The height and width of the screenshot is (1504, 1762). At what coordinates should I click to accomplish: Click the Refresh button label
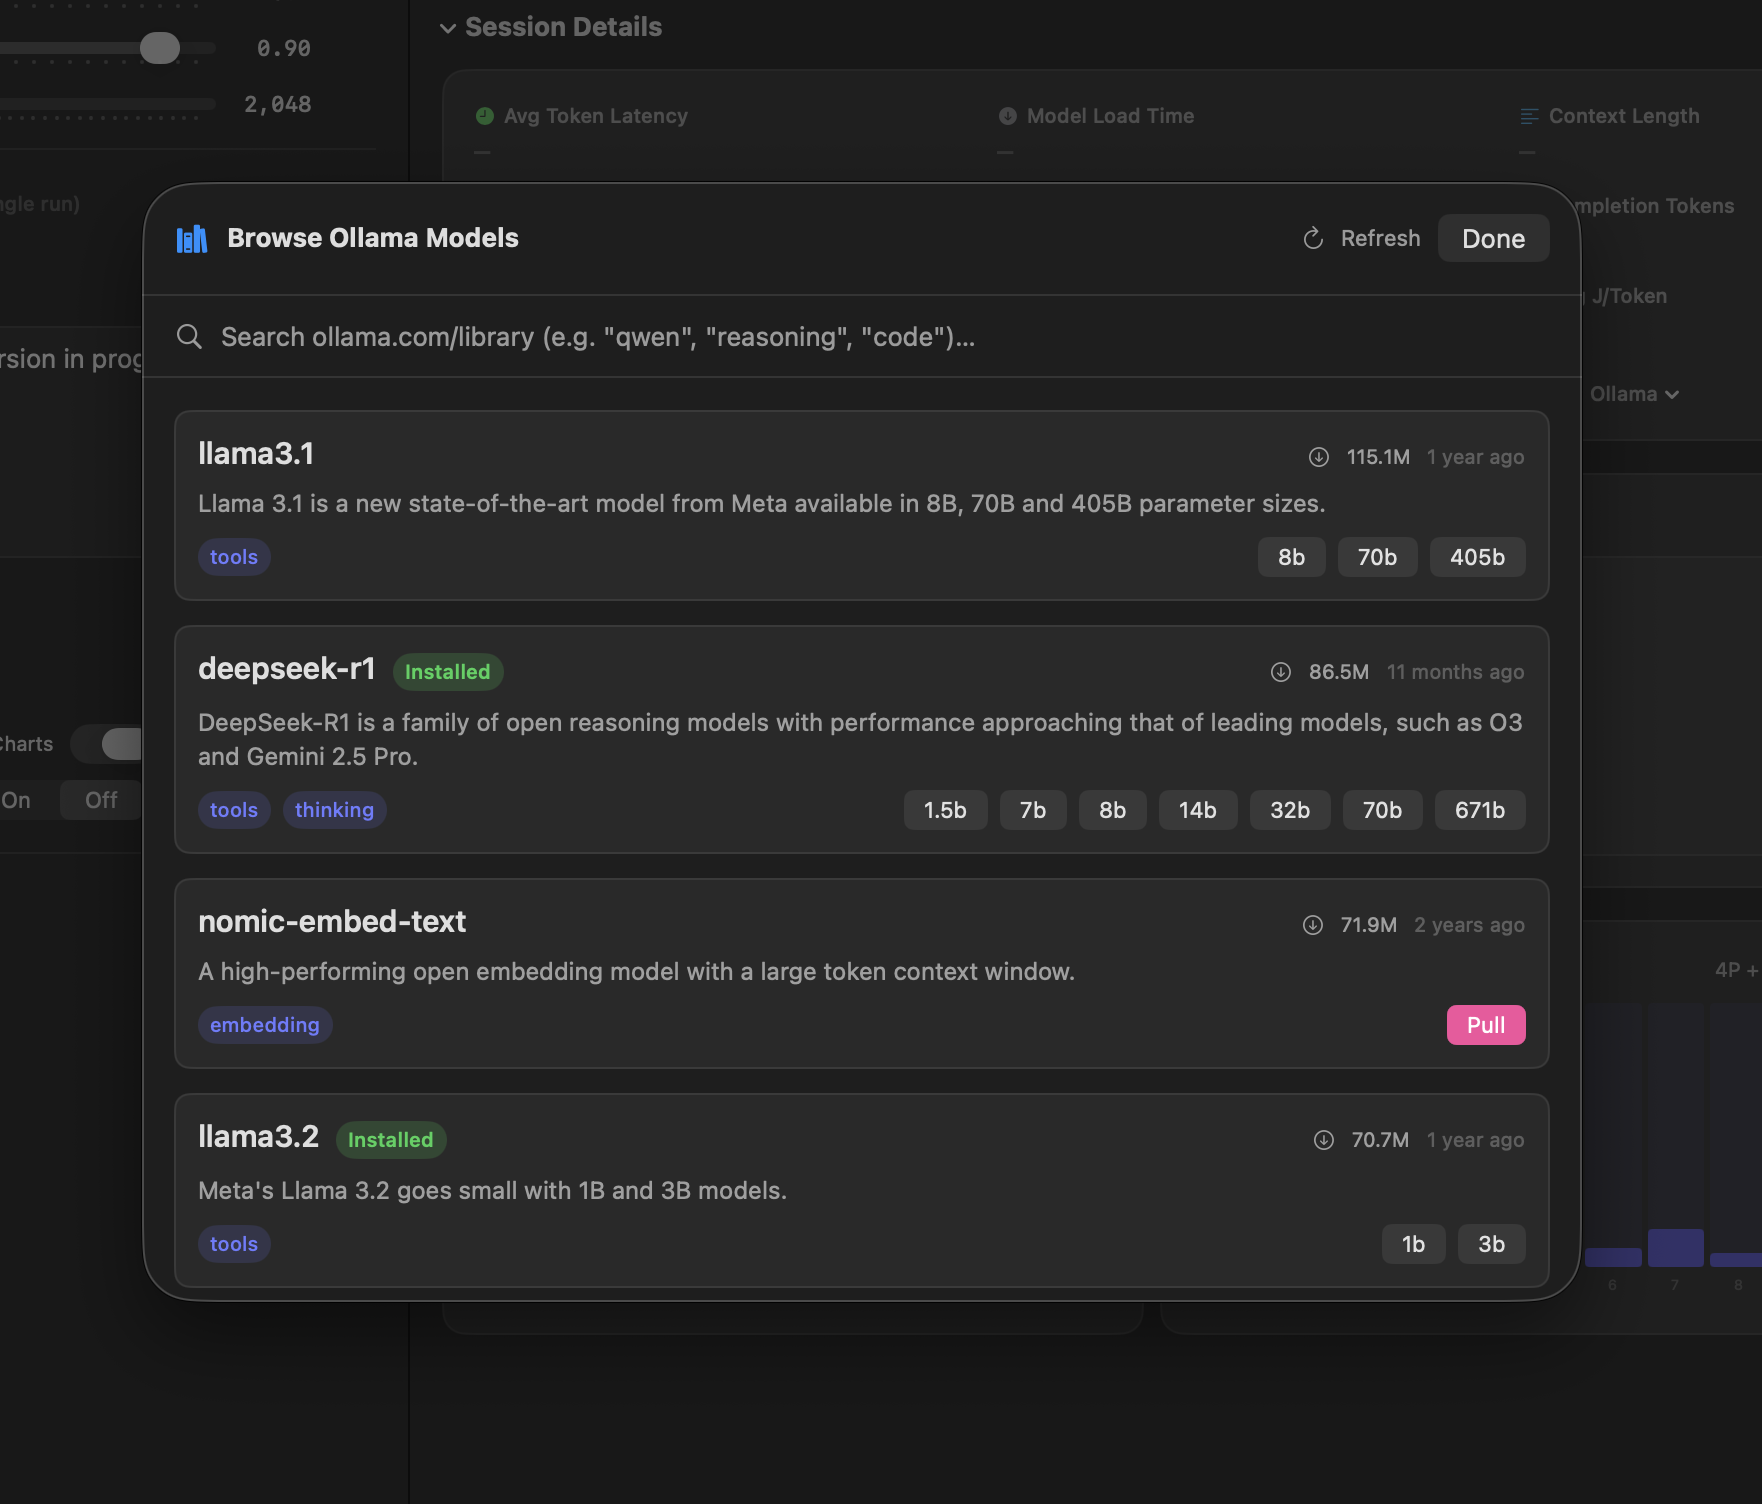click(x=1380, y=238)
